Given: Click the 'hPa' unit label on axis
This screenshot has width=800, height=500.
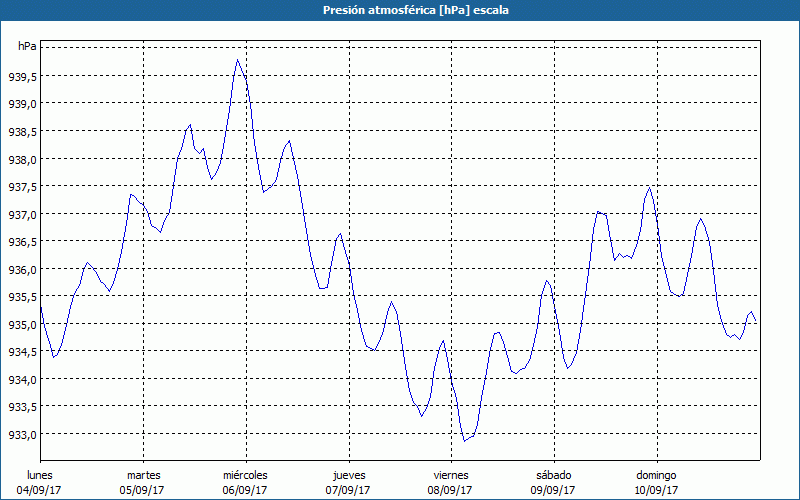Looking at the screenshot, I should pos(26,47).
